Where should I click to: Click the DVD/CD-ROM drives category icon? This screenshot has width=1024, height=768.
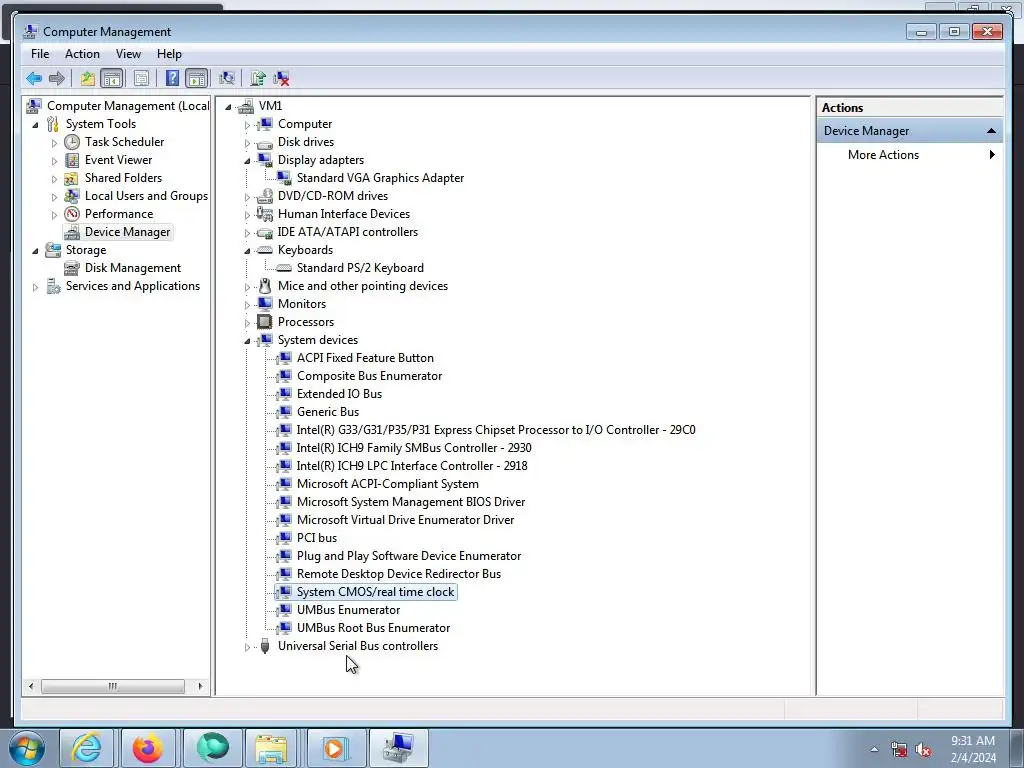264,196
